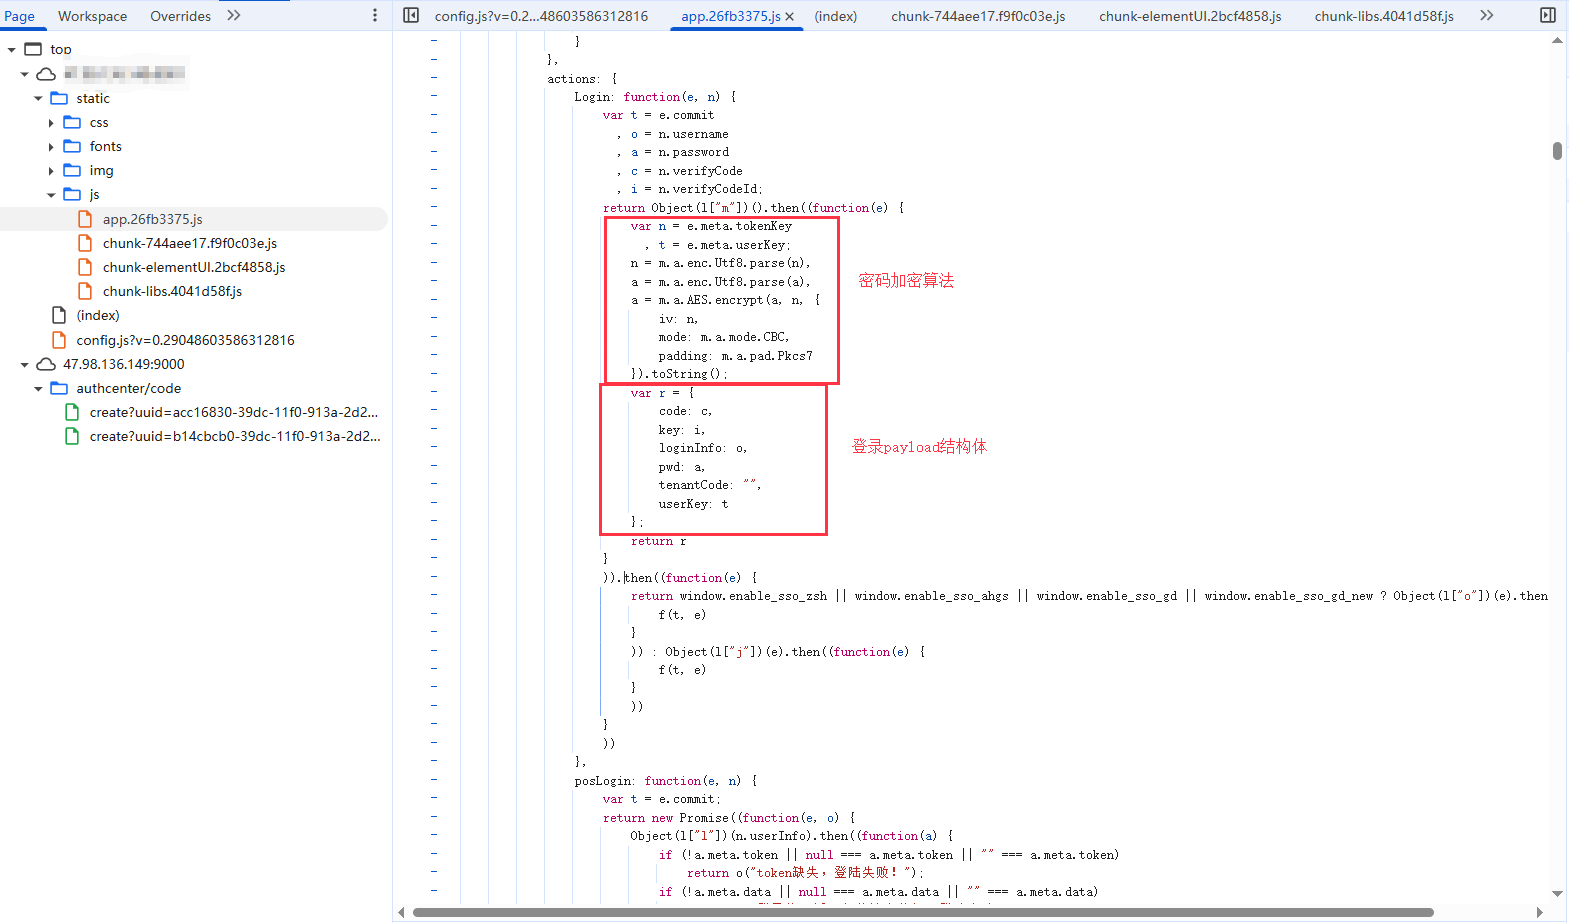Click the horizontal scrollbar of code editor

[x=922, y=912]
